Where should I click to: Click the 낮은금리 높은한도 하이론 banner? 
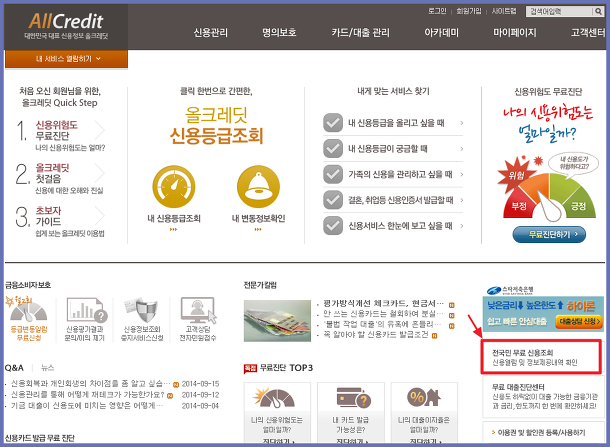(x=543, y=314)
